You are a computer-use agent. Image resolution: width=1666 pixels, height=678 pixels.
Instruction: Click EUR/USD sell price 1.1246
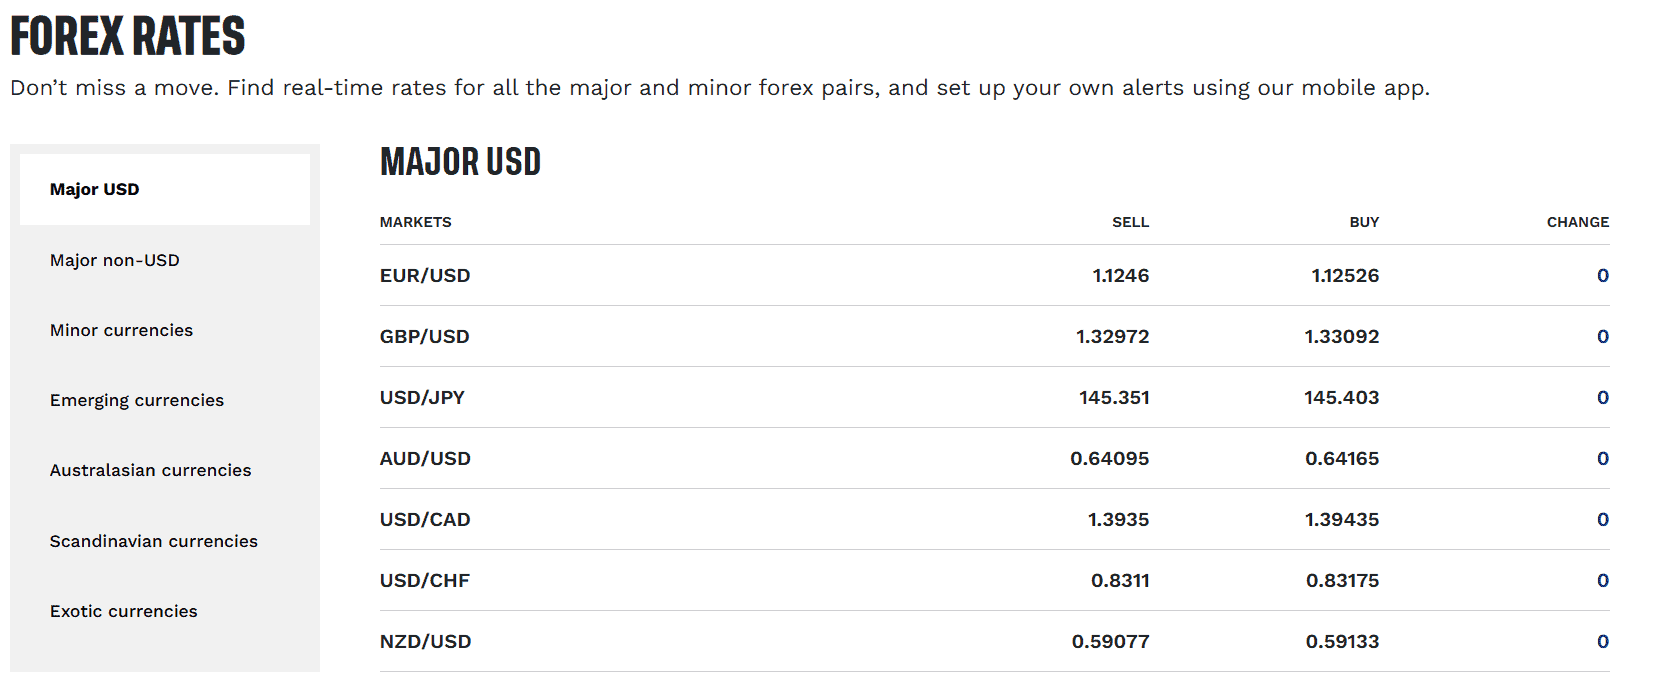click(x=1120, y=276)
